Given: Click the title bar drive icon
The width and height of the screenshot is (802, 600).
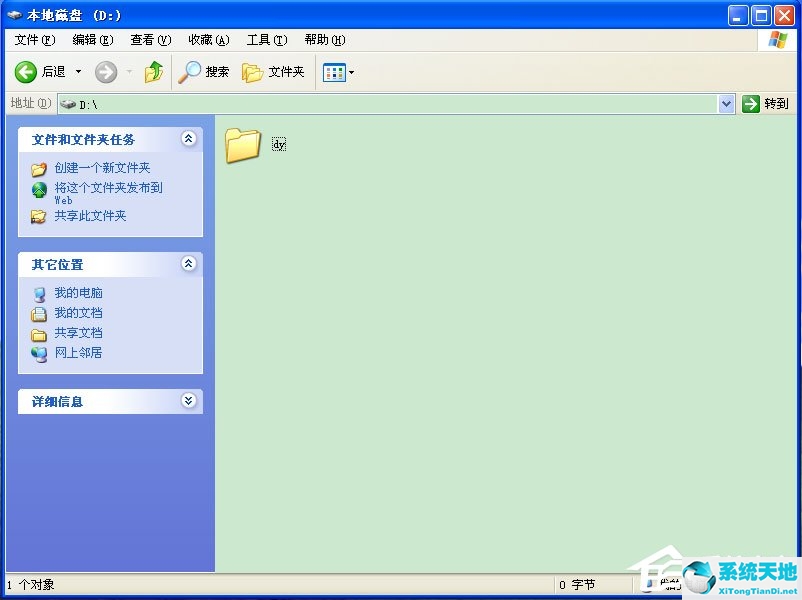Looking at the screenshot, I should (x=14, y=15).
